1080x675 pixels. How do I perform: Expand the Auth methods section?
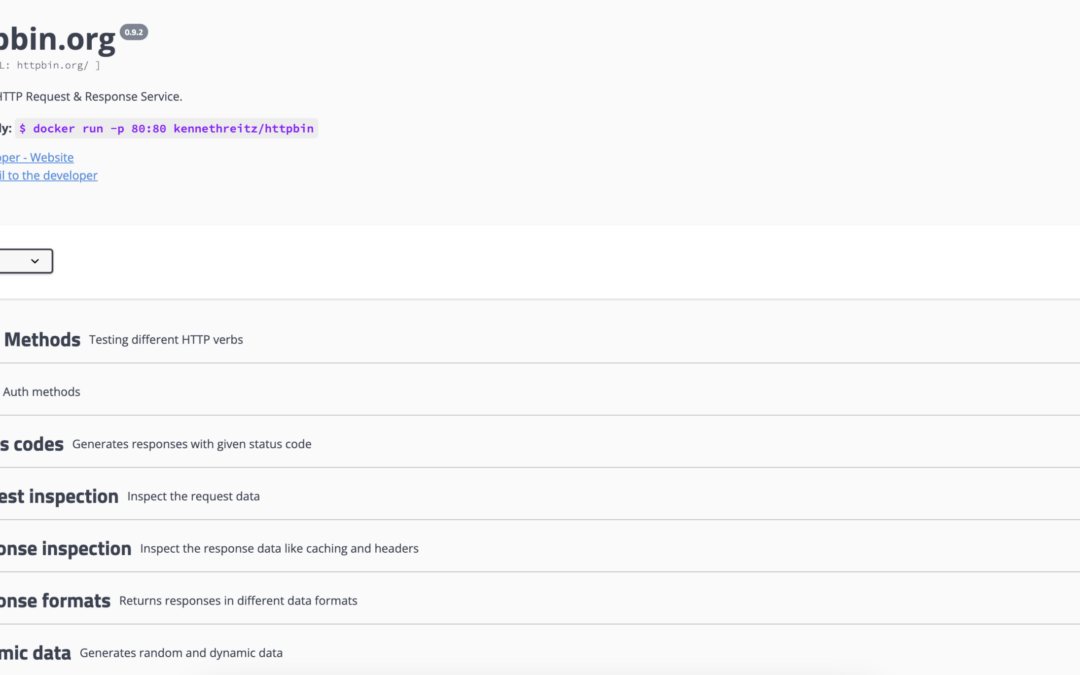click(41, 392)
